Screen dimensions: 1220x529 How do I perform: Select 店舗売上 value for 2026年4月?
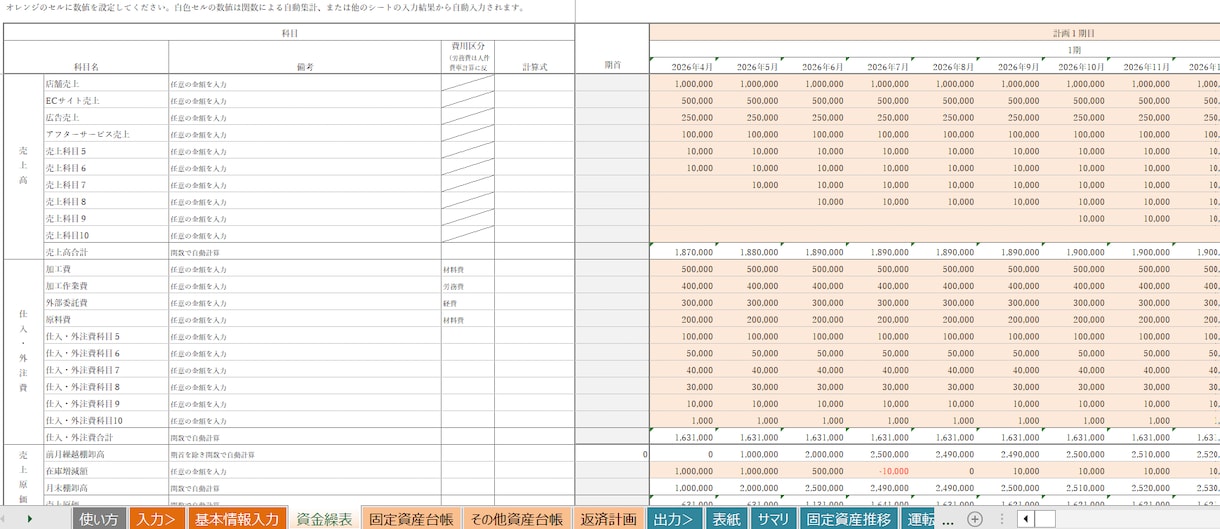(682, 83)
